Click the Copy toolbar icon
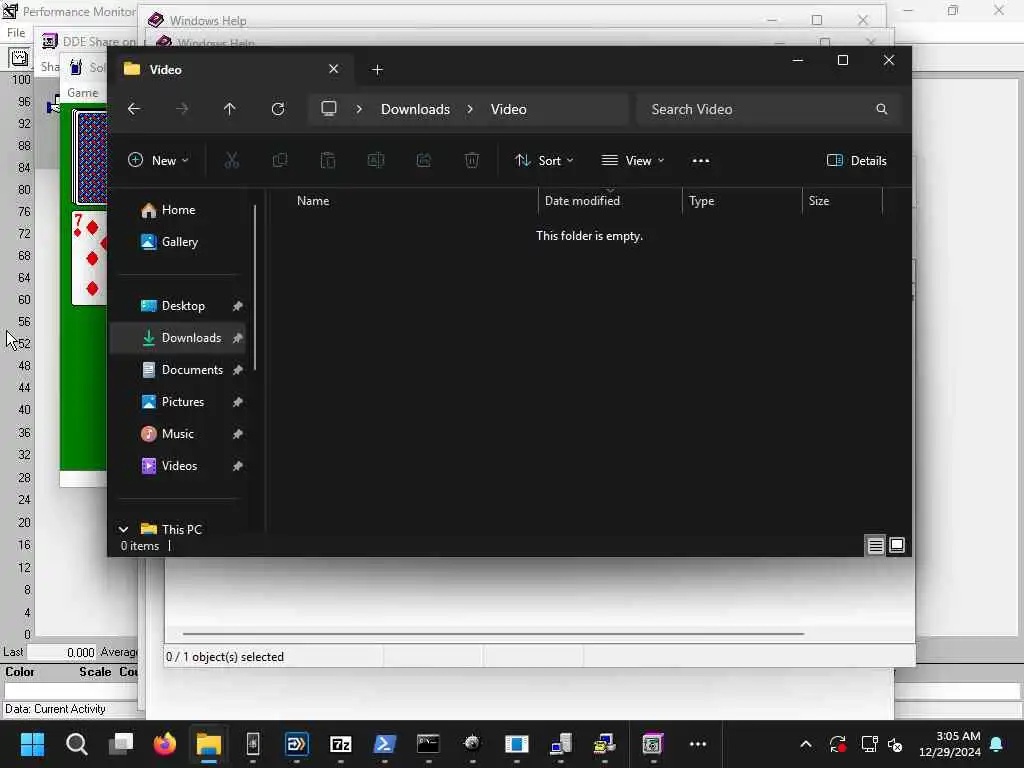This screenshot has height=768, width=1024. click(280, 161)
